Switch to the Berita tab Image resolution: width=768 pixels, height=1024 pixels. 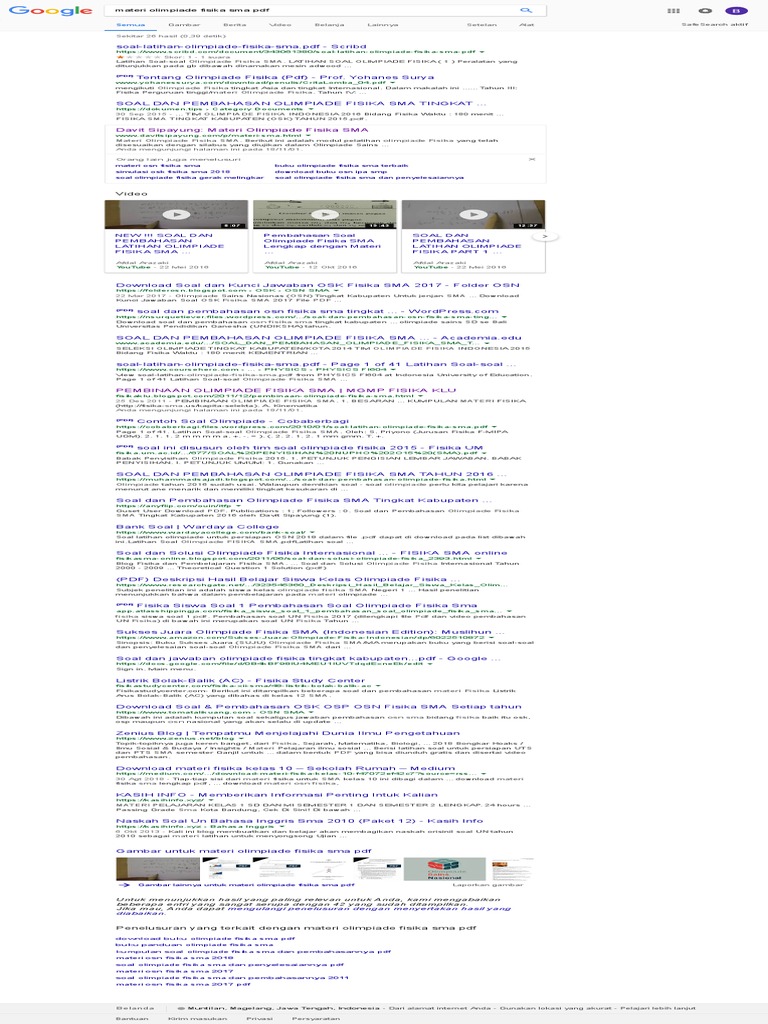pyautogui.click(x=235, y=25)
